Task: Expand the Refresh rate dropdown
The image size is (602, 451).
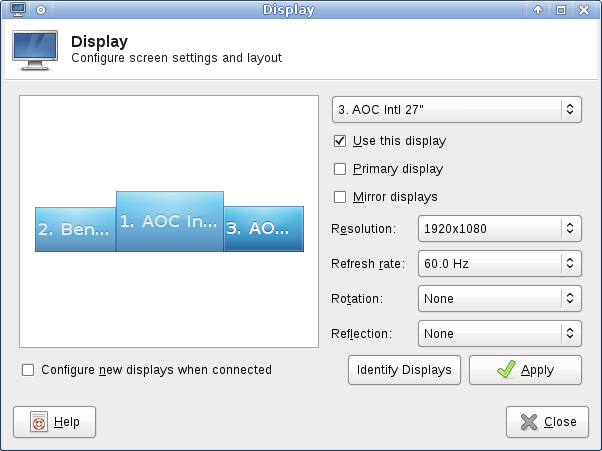Action: [x=498, y=264]
